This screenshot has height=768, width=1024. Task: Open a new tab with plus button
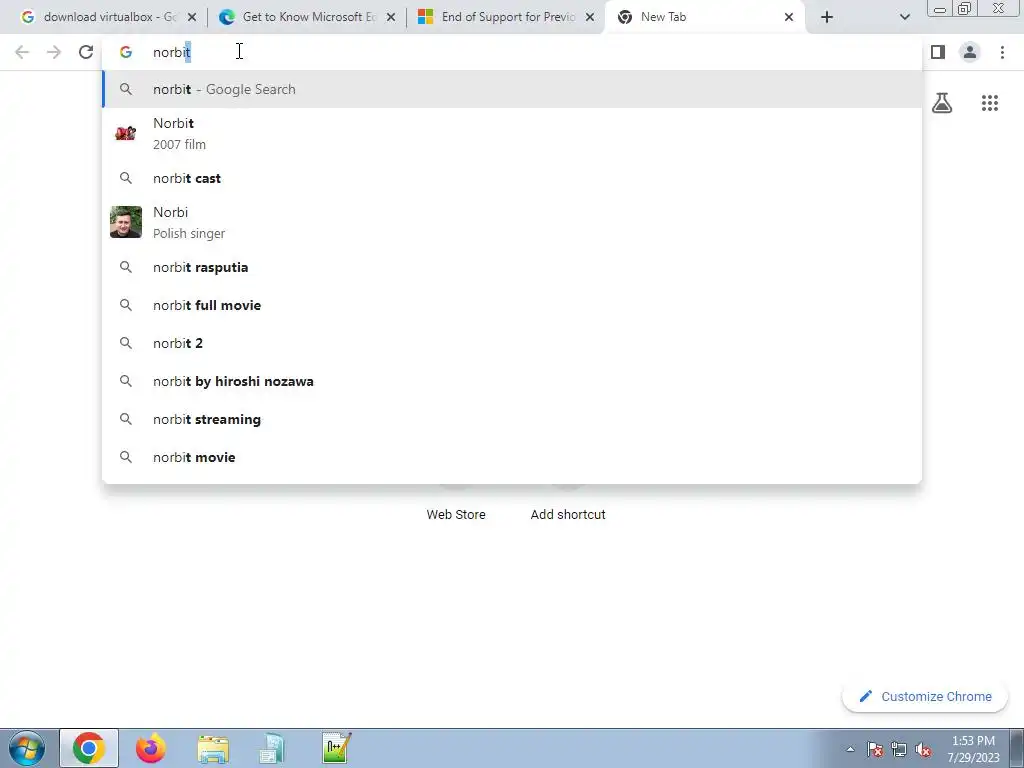(x=827, y=18)
